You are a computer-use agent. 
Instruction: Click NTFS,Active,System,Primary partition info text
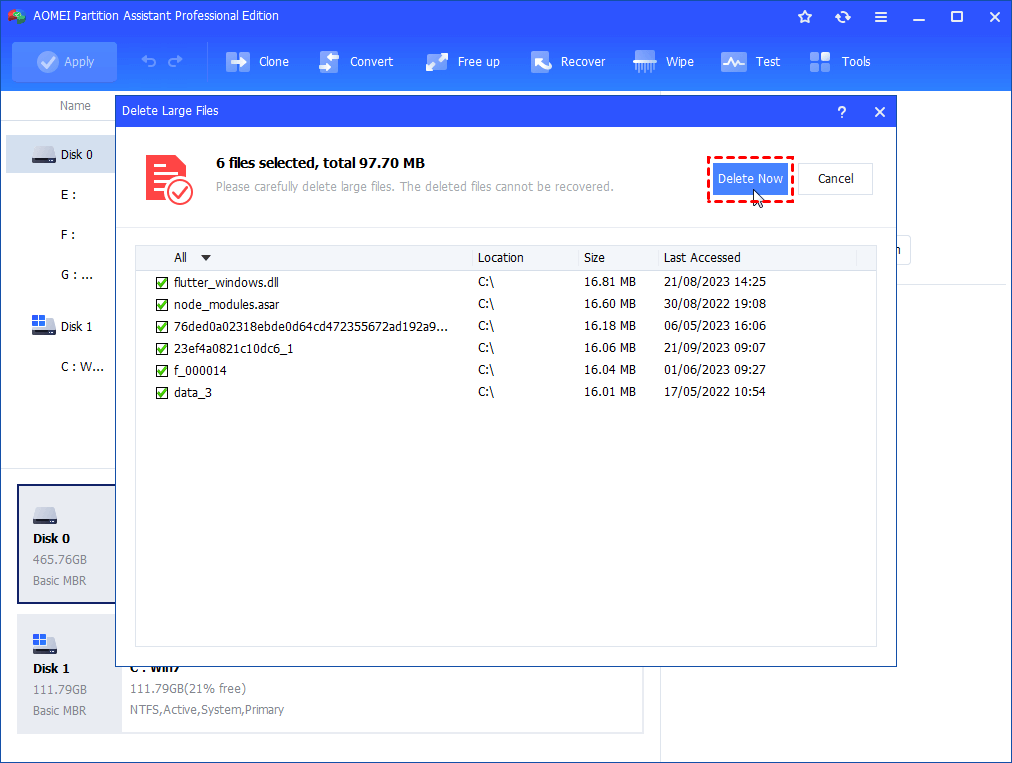click(x=207, y=709)
